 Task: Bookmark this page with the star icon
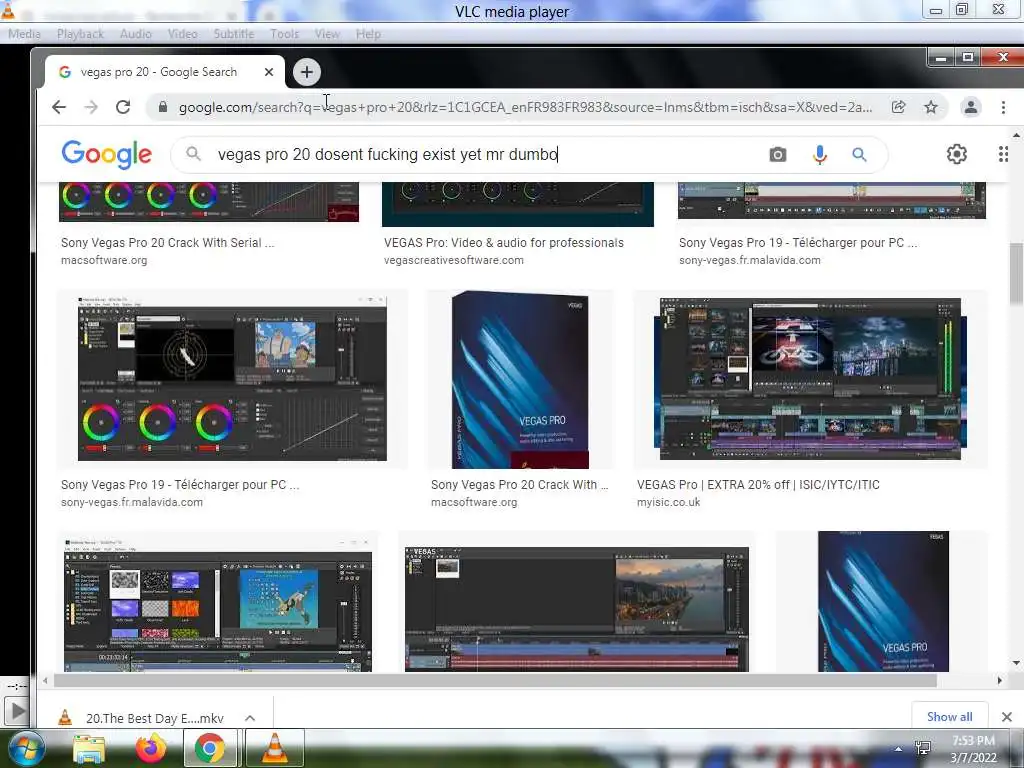click(x=931, y=107)
